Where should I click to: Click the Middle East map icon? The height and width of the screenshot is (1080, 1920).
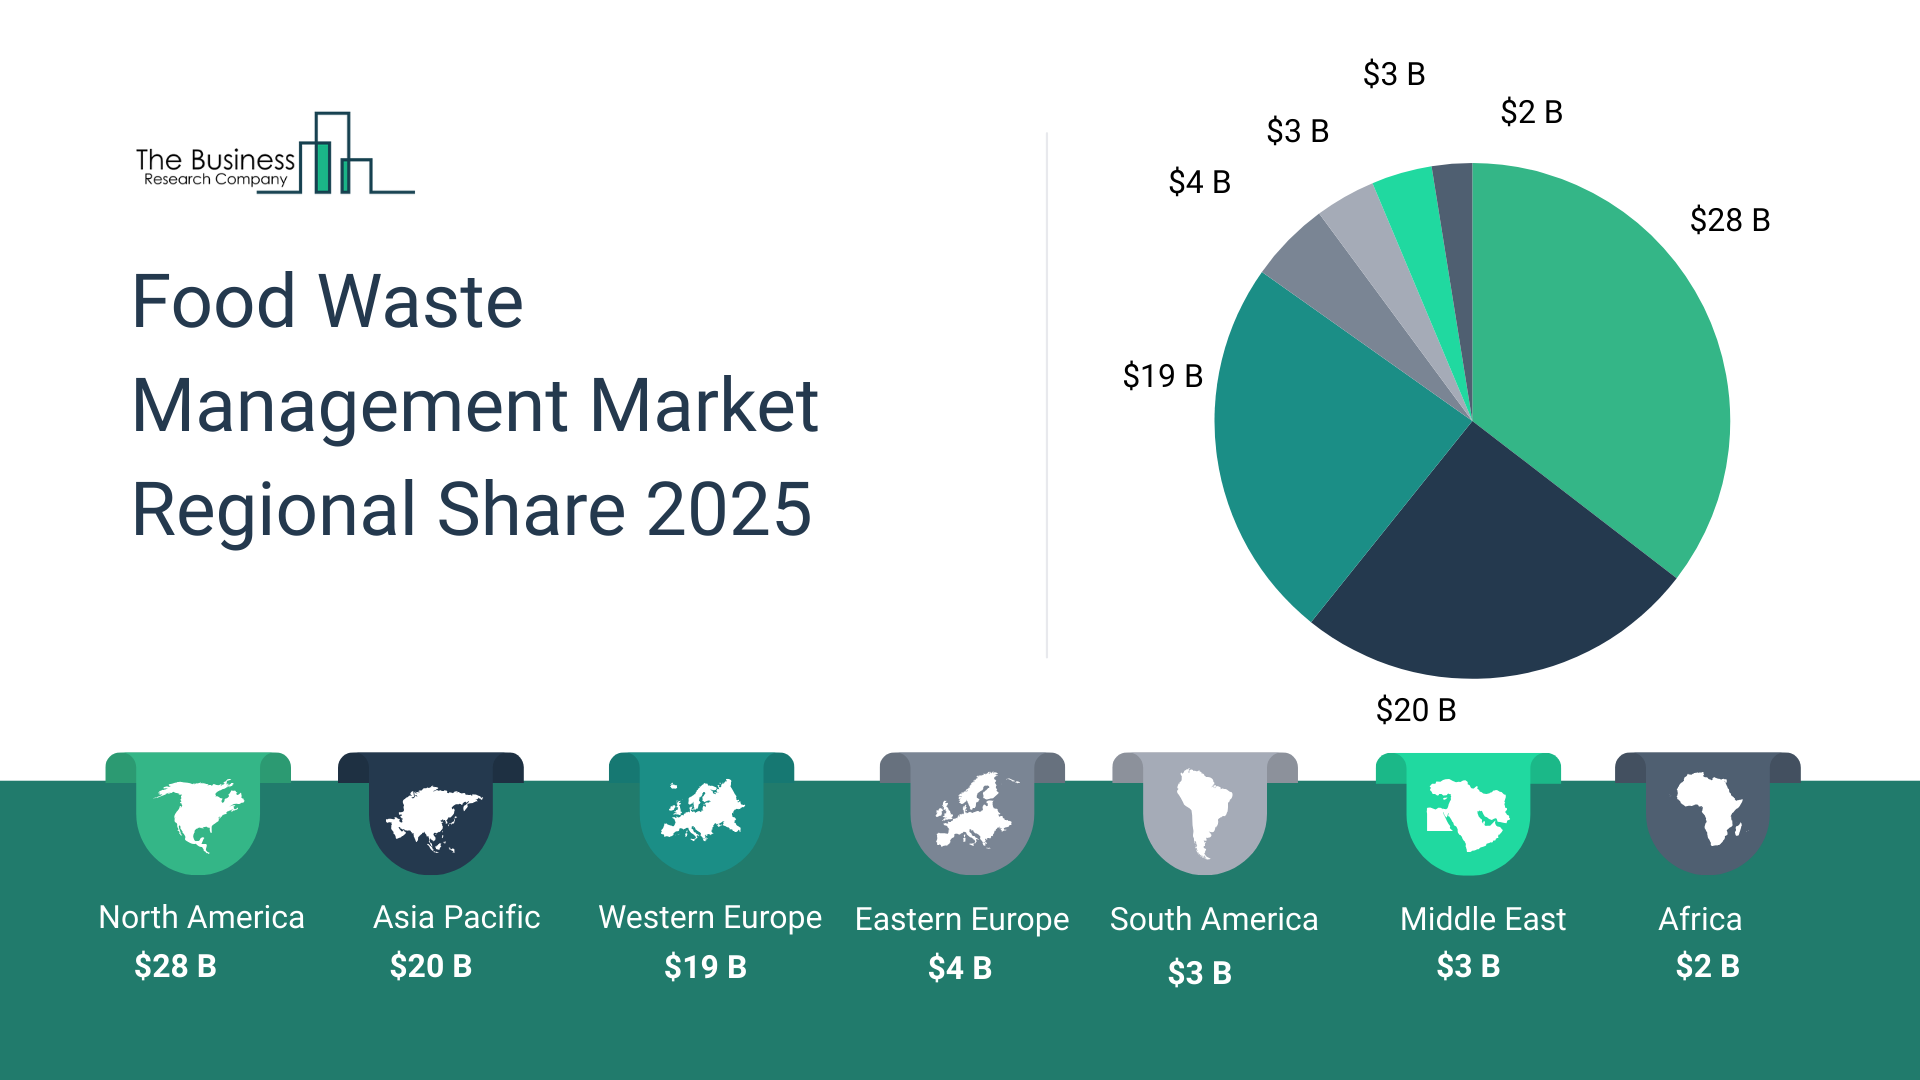[x=1467, y=814]
